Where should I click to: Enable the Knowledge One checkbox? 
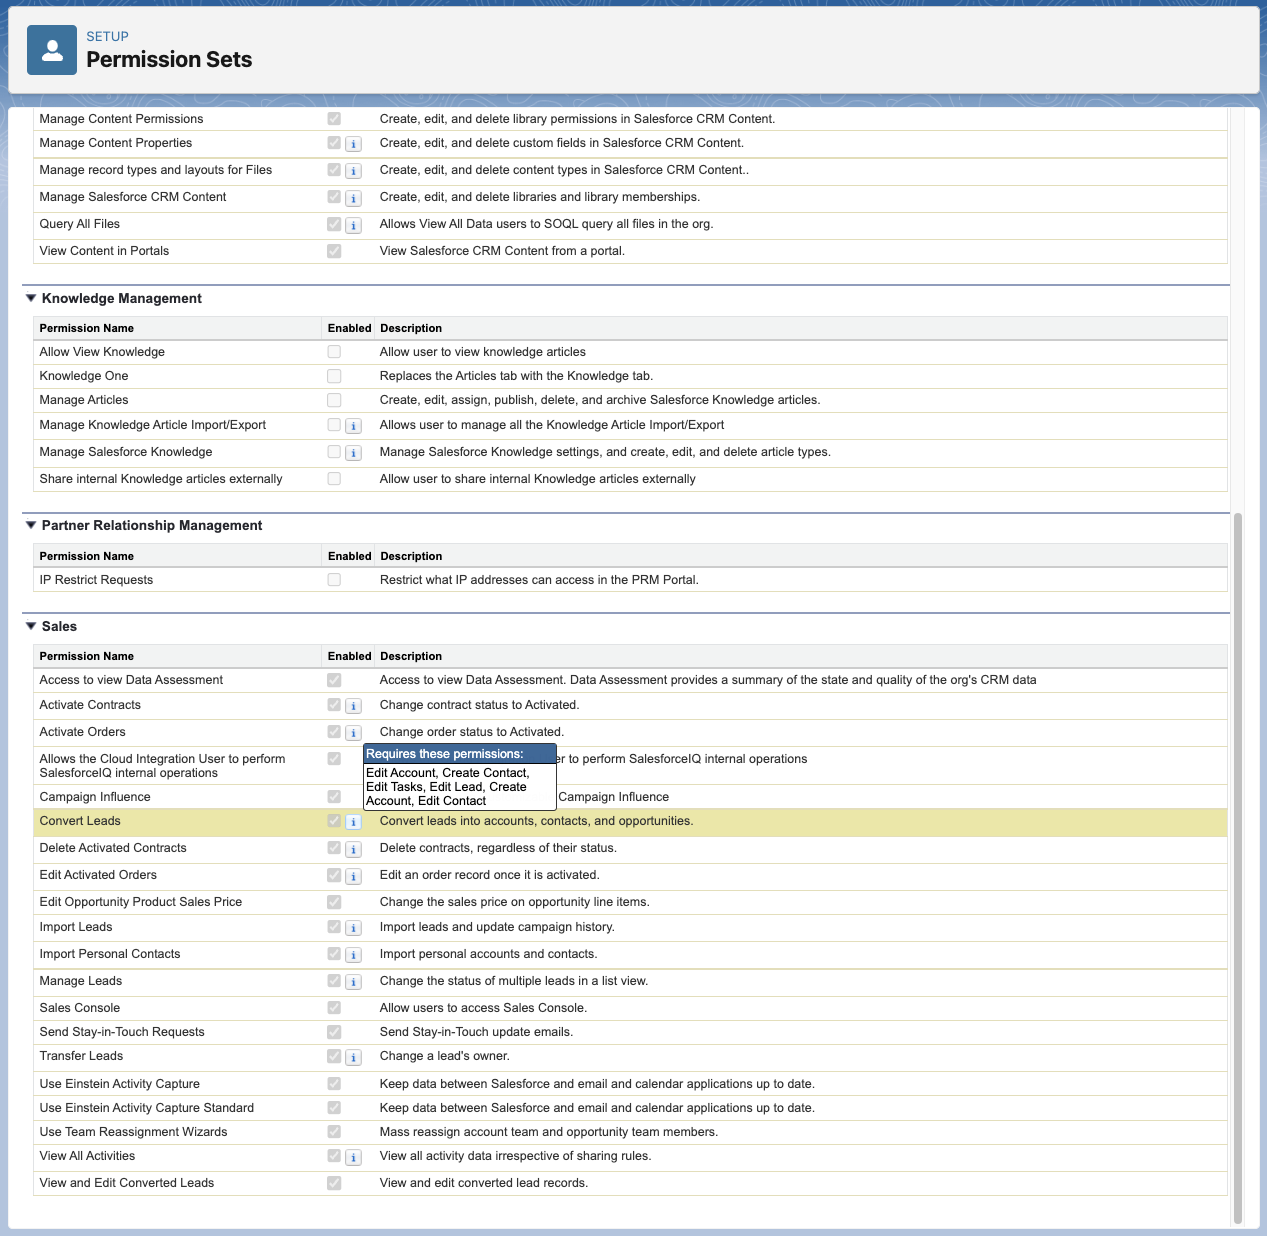(334, 376)
